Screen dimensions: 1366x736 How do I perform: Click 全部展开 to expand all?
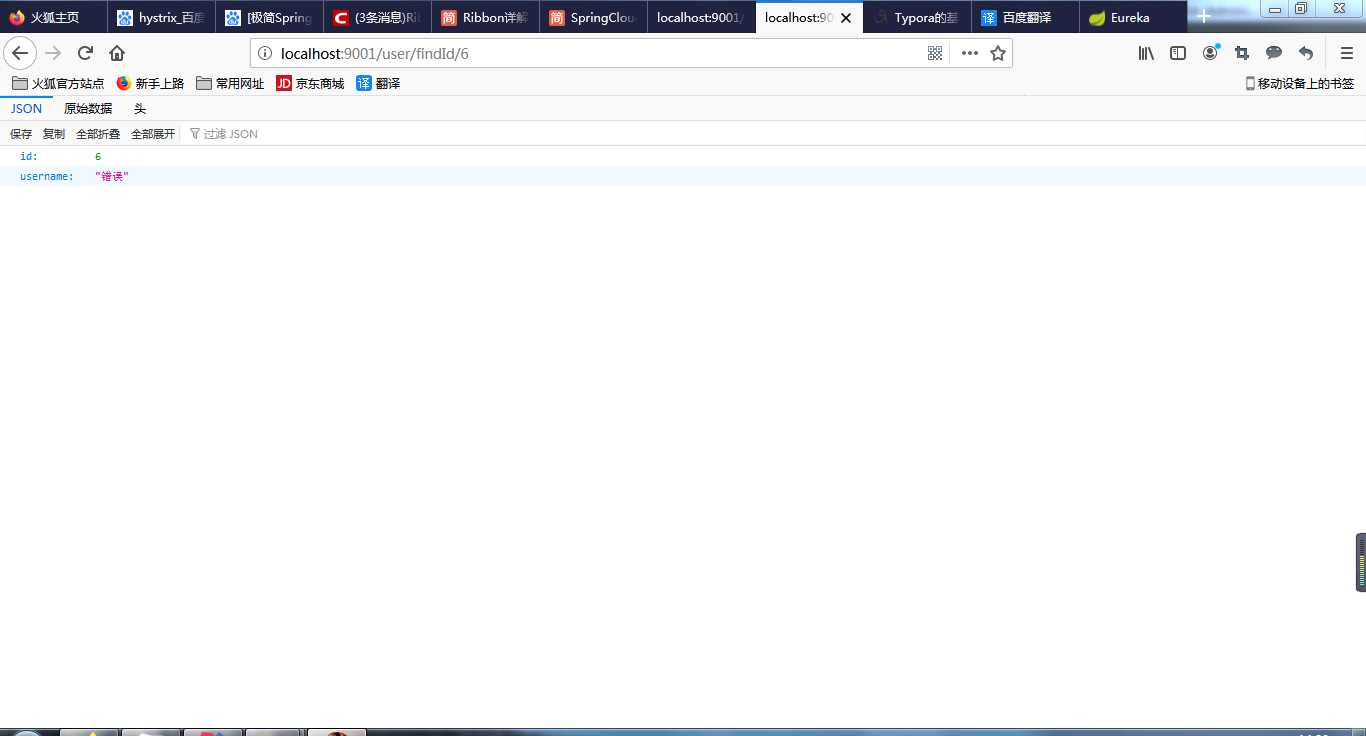[x=153, y=134]
